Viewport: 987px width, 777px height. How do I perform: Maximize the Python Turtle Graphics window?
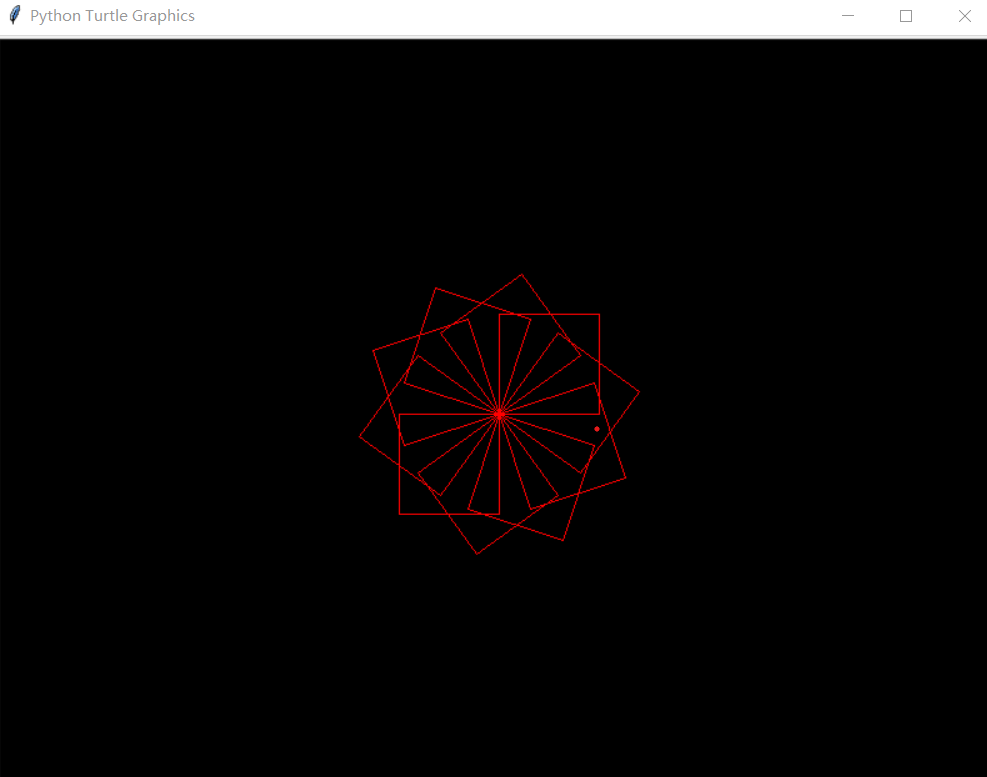point(906,16)
